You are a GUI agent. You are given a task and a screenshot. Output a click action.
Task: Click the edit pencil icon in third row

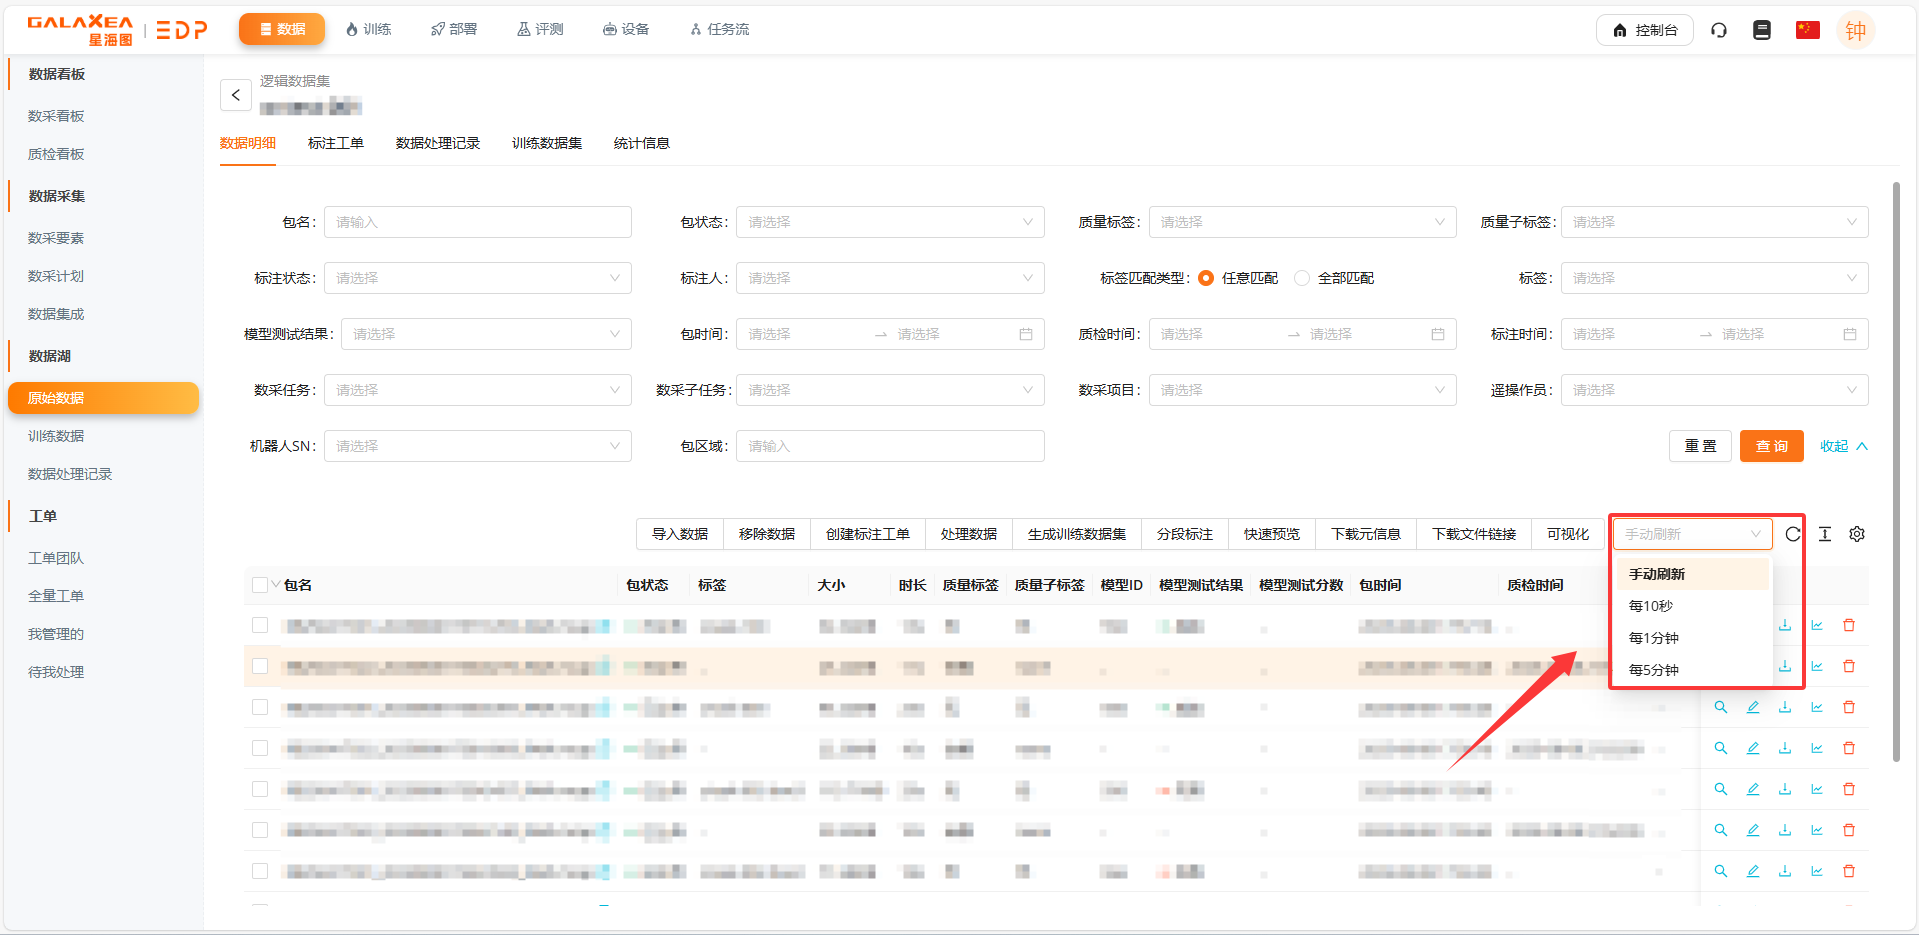(x=1753, y=707)
